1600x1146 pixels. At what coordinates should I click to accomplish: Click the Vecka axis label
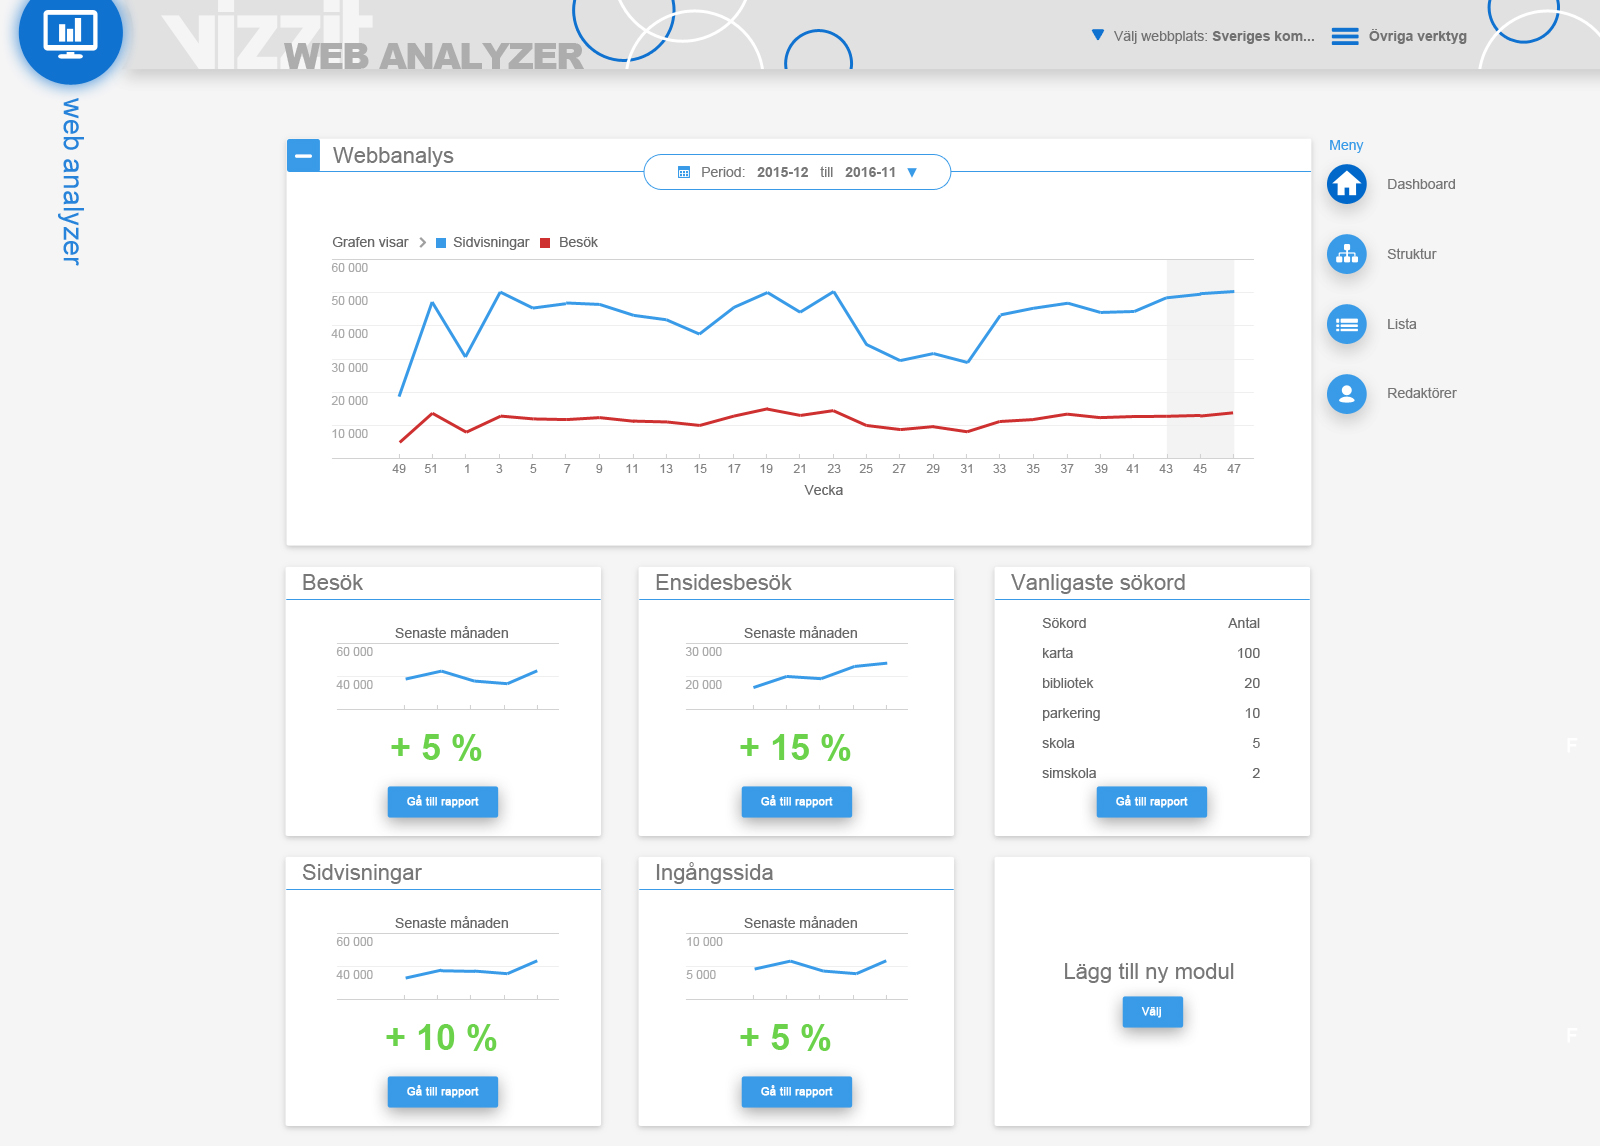pos(824,490)
